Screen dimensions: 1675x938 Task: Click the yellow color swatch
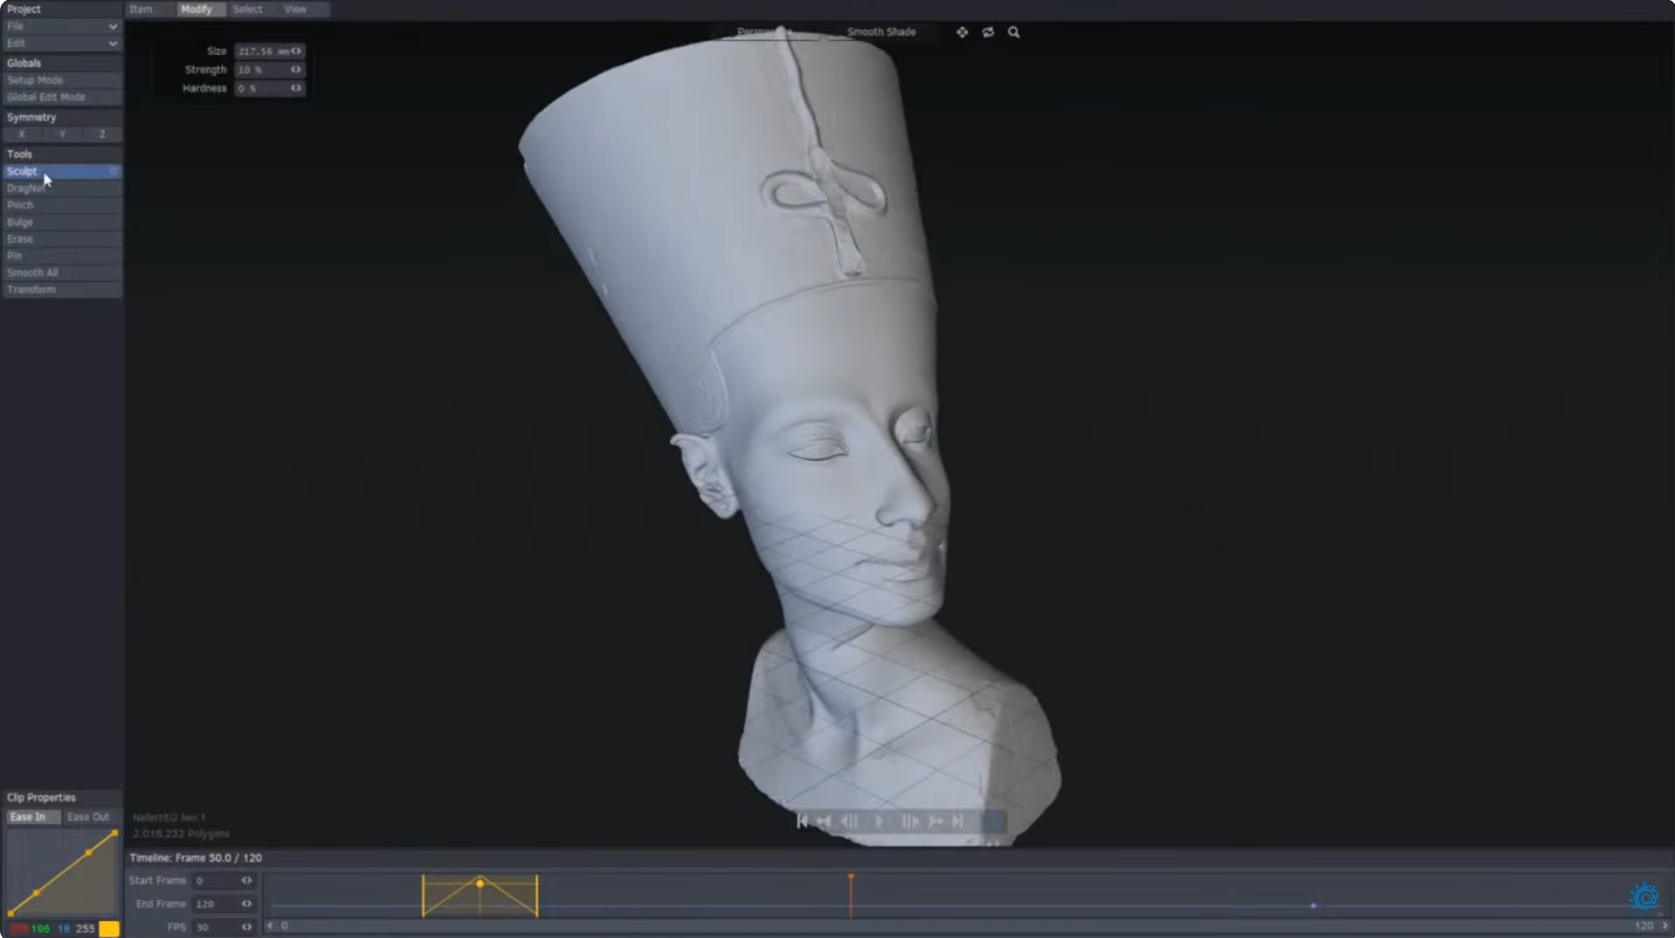pyautogui.click(x=109, y=929)
